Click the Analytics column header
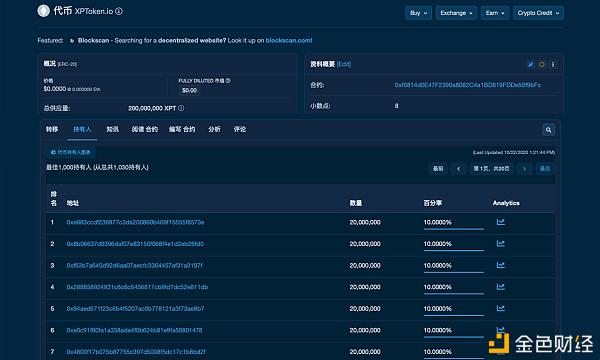Screen dimensions: 600x360 [x=506, y=203]
